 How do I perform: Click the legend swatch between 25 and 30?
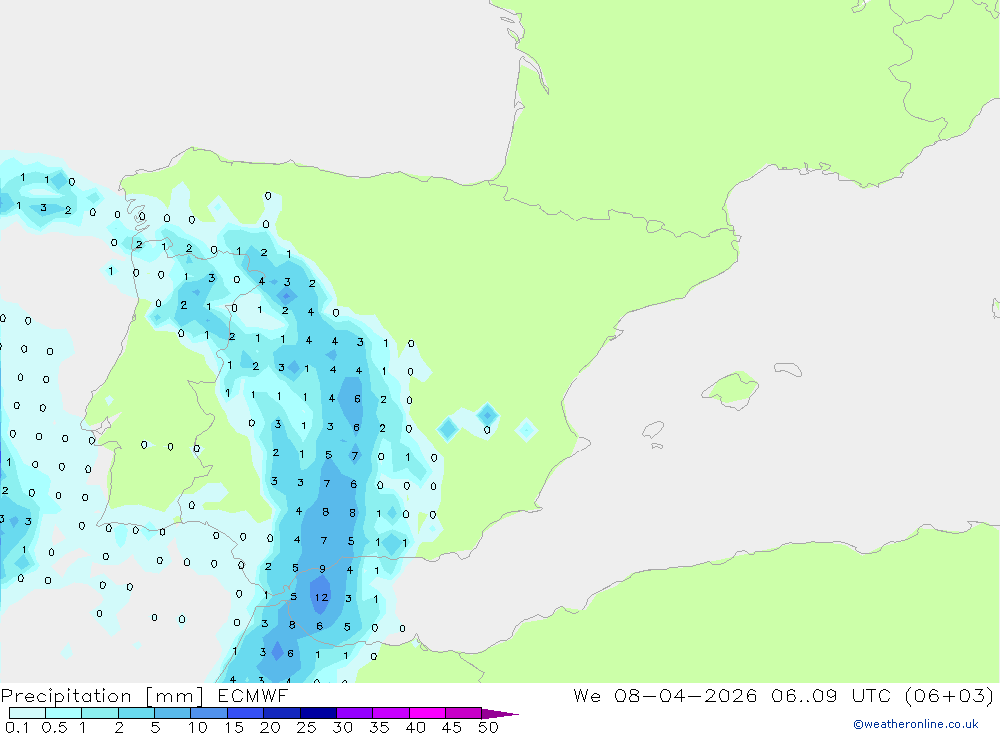click(318, 713)
